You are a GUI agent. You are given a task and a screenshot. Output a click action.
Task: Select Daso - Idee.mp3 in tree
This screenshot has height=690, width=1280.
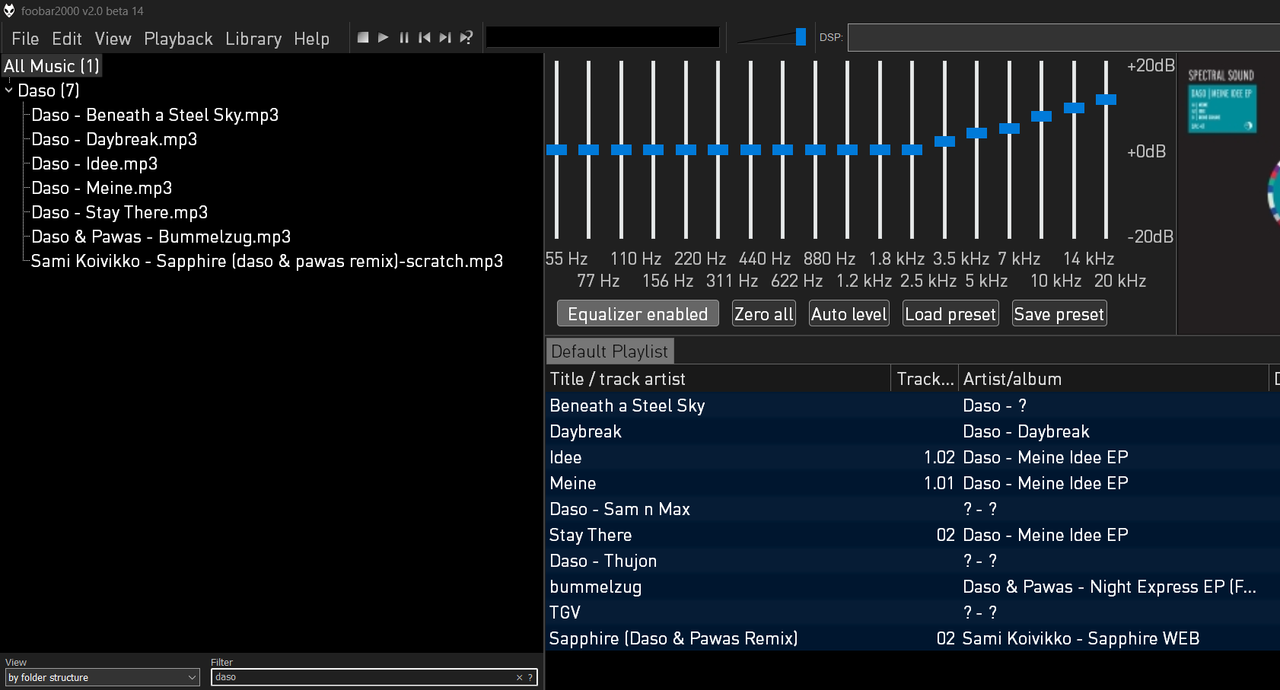94,164
